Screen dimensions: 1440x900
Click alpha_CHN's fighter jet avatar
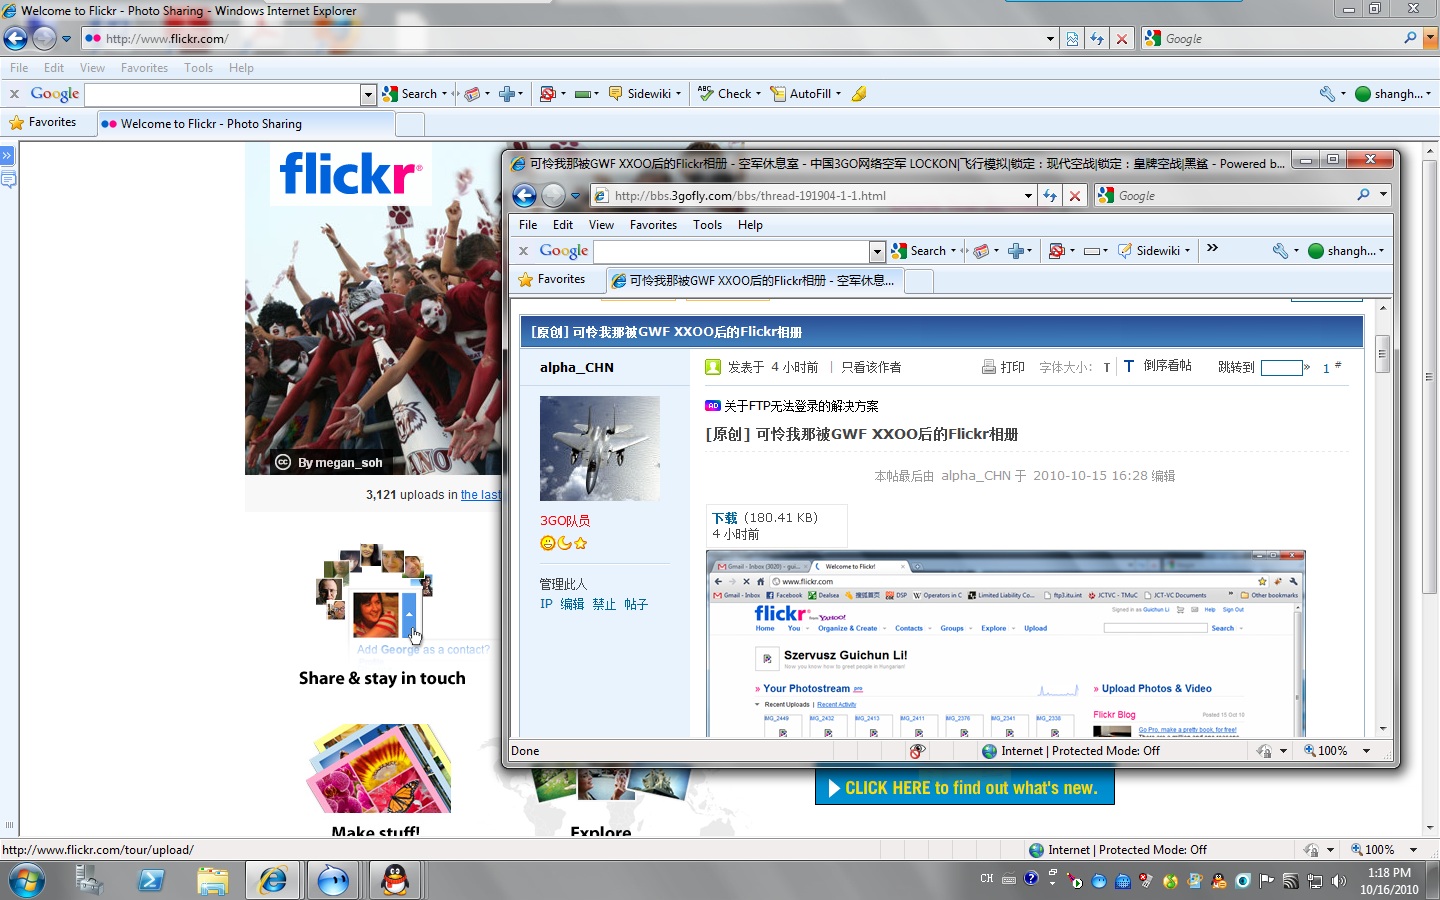600,448
